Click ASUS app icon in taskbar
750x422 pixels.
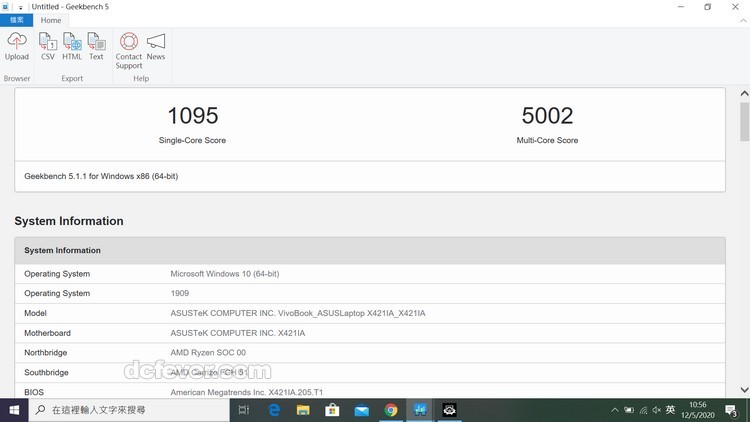tap(449, 410)
